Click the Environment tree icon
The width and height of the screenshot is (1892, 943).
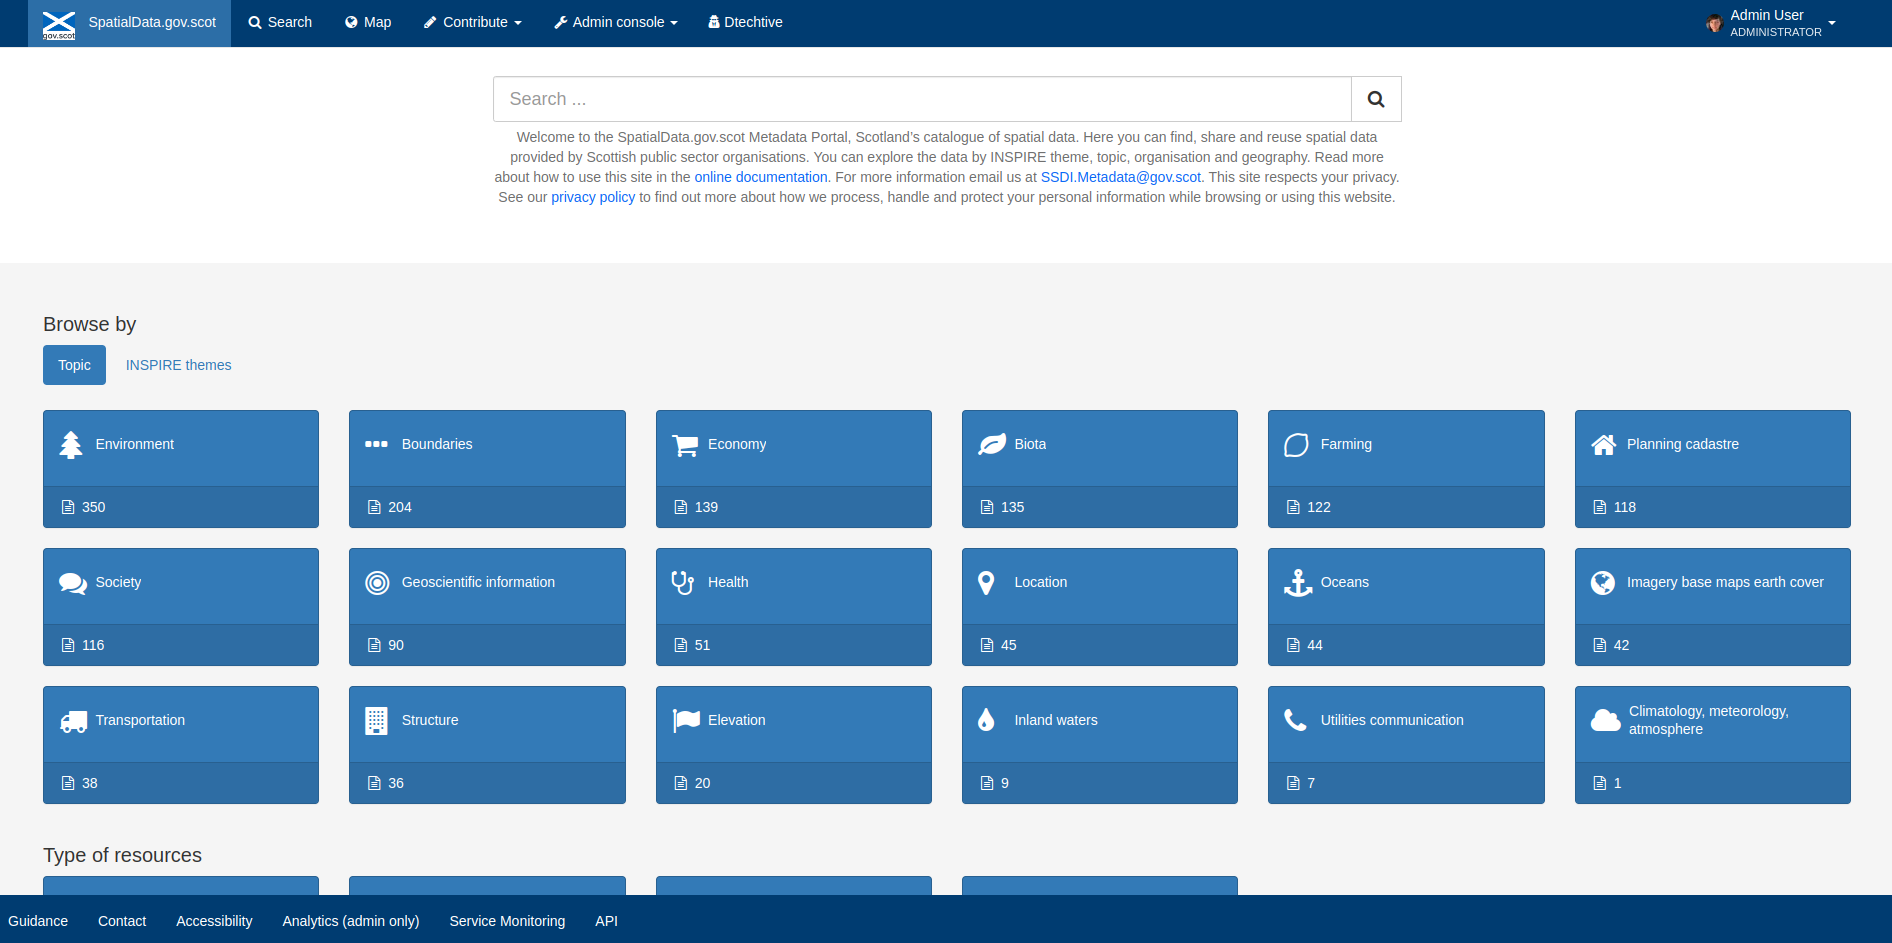[x=71, y=445]
